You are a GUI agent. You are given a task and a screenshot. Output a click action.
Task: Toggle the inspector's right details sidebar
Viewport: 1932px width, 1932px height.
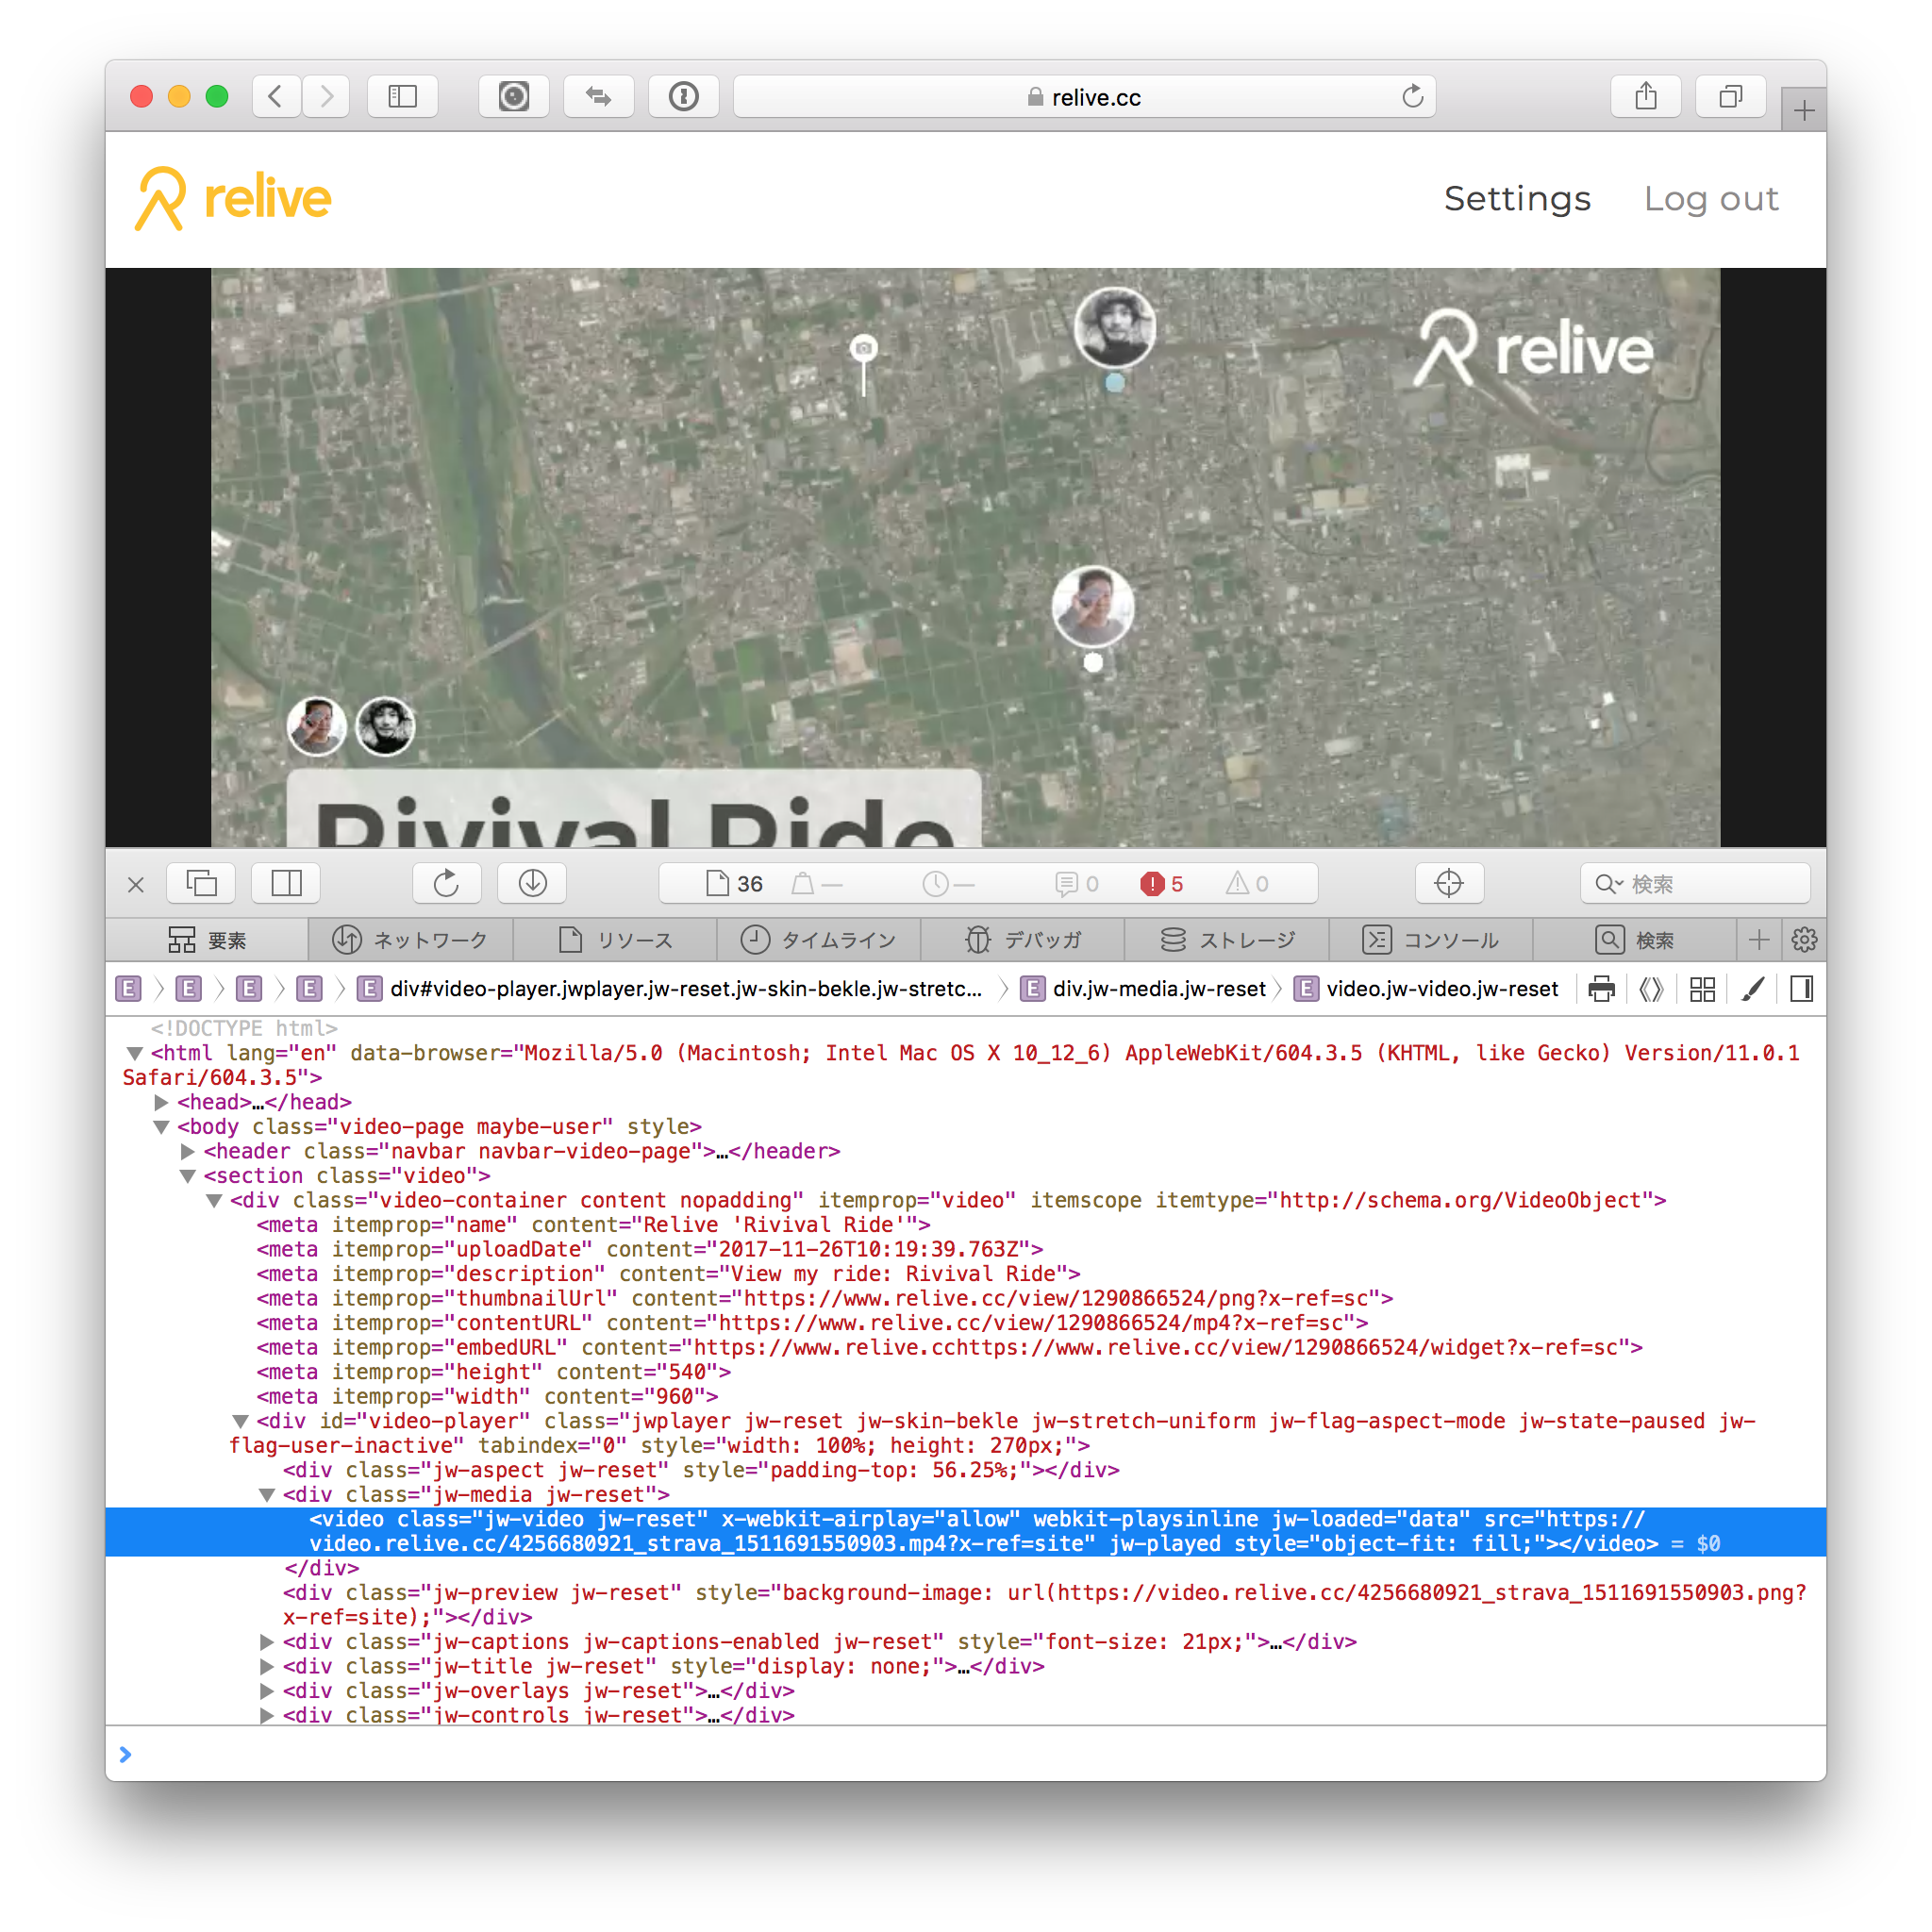1801,989
